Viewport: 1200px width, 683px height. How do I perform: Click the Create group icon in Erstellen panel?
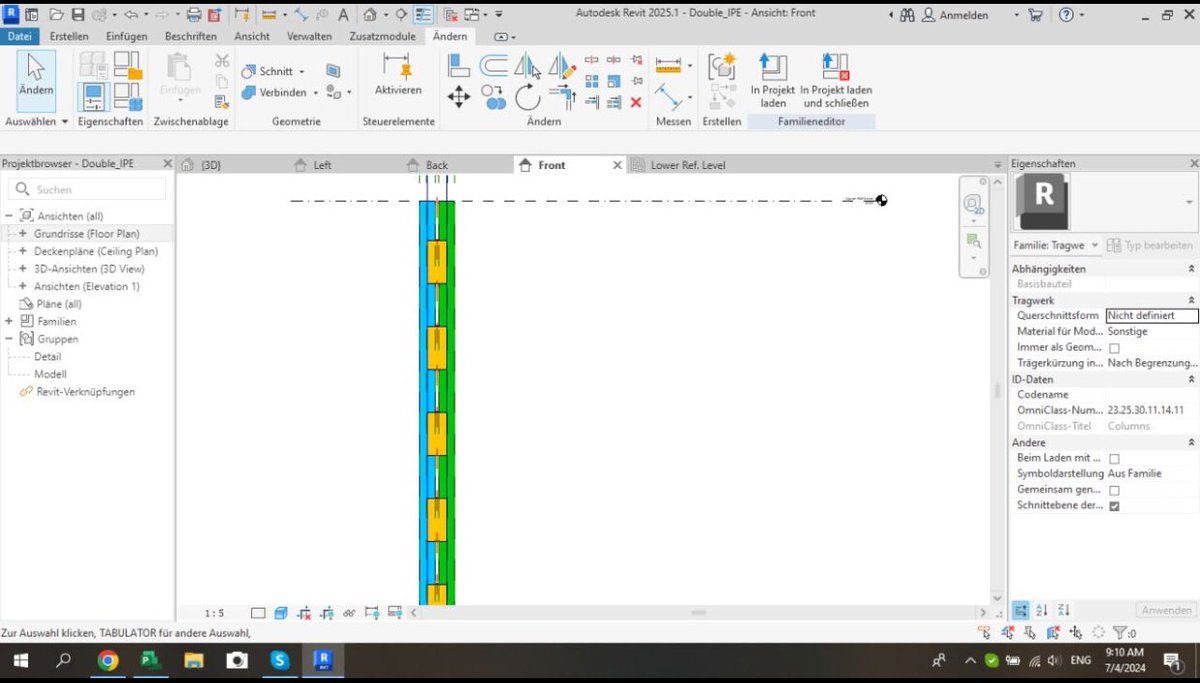[721, 67]
